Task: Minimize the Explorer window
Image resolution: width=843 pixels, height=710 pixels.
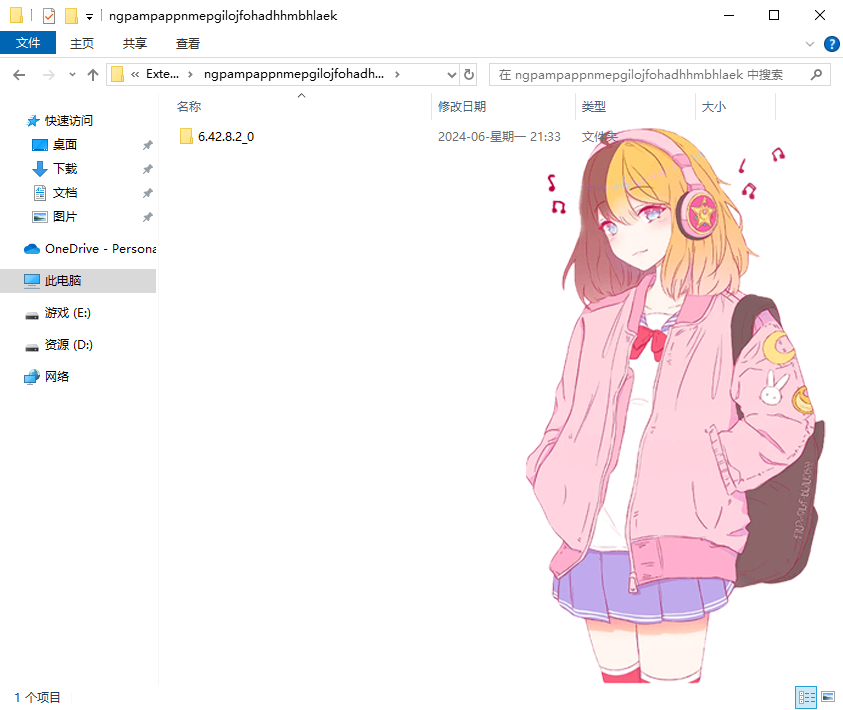Action: (729, 15)
